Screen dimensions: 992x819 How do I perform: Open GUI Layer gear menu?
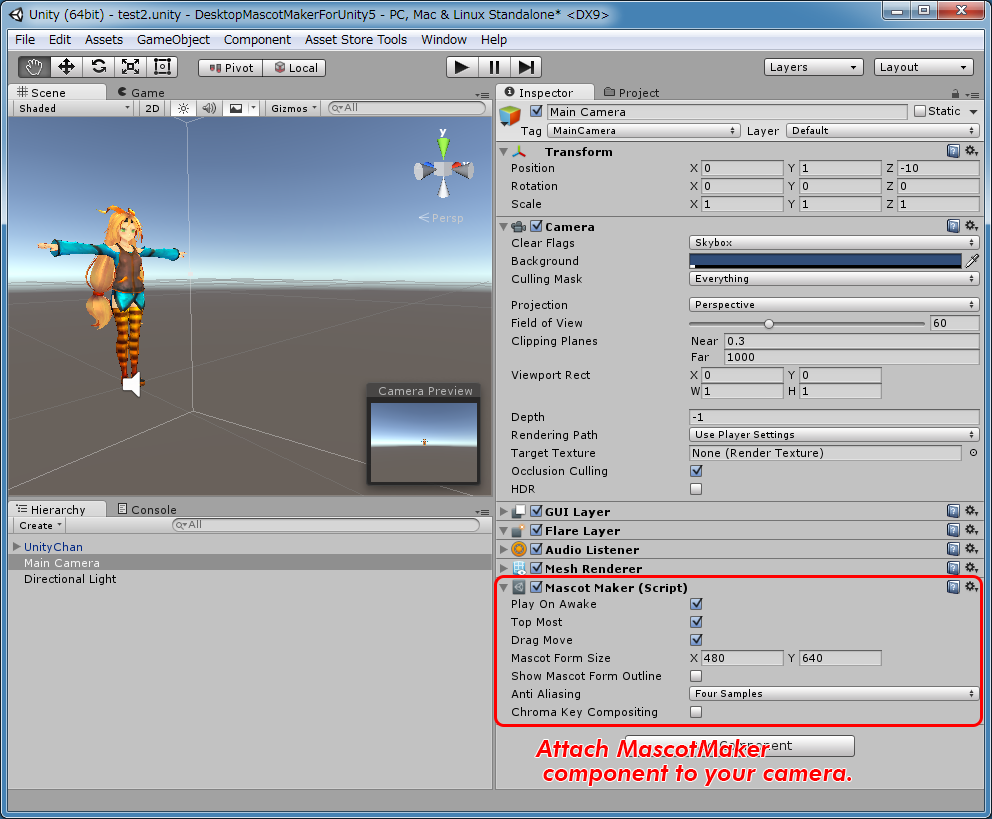[971, 511]
